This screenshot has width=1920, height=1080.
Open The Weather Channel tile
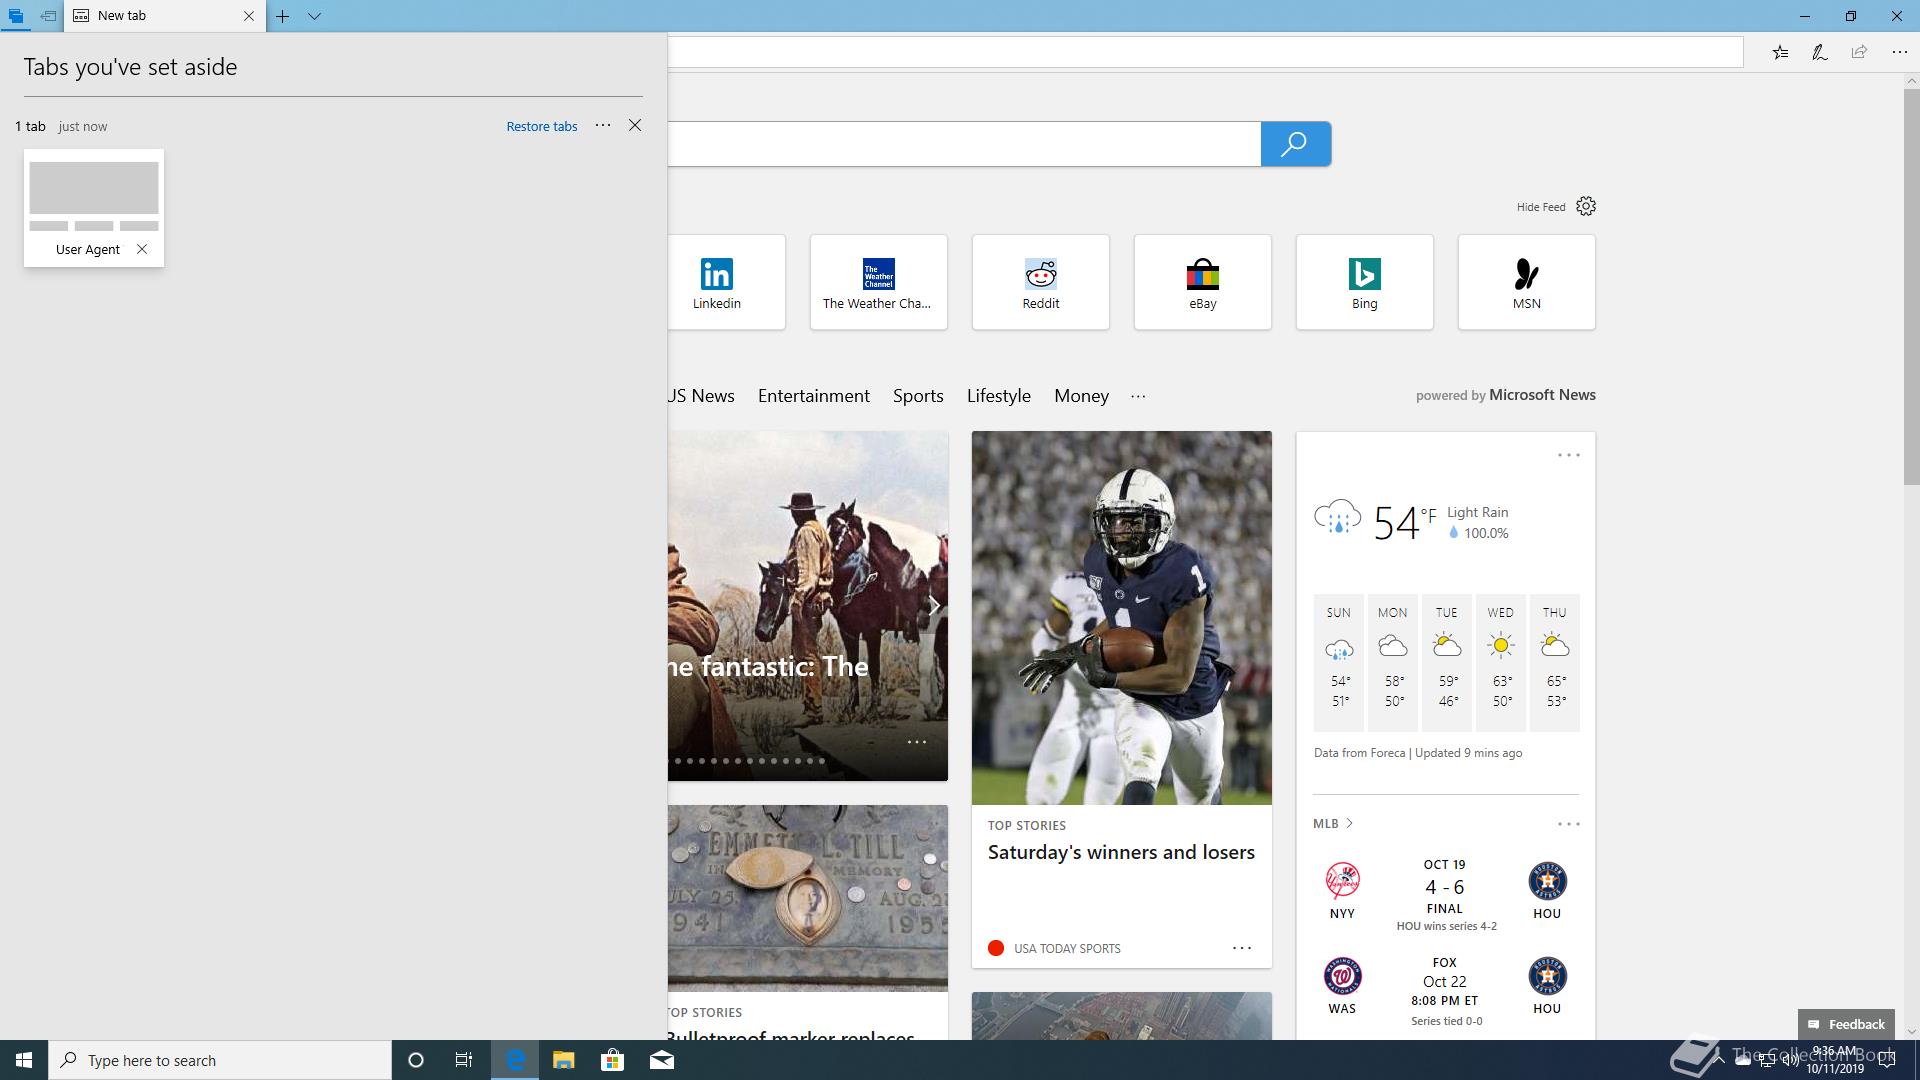[879, 282]
